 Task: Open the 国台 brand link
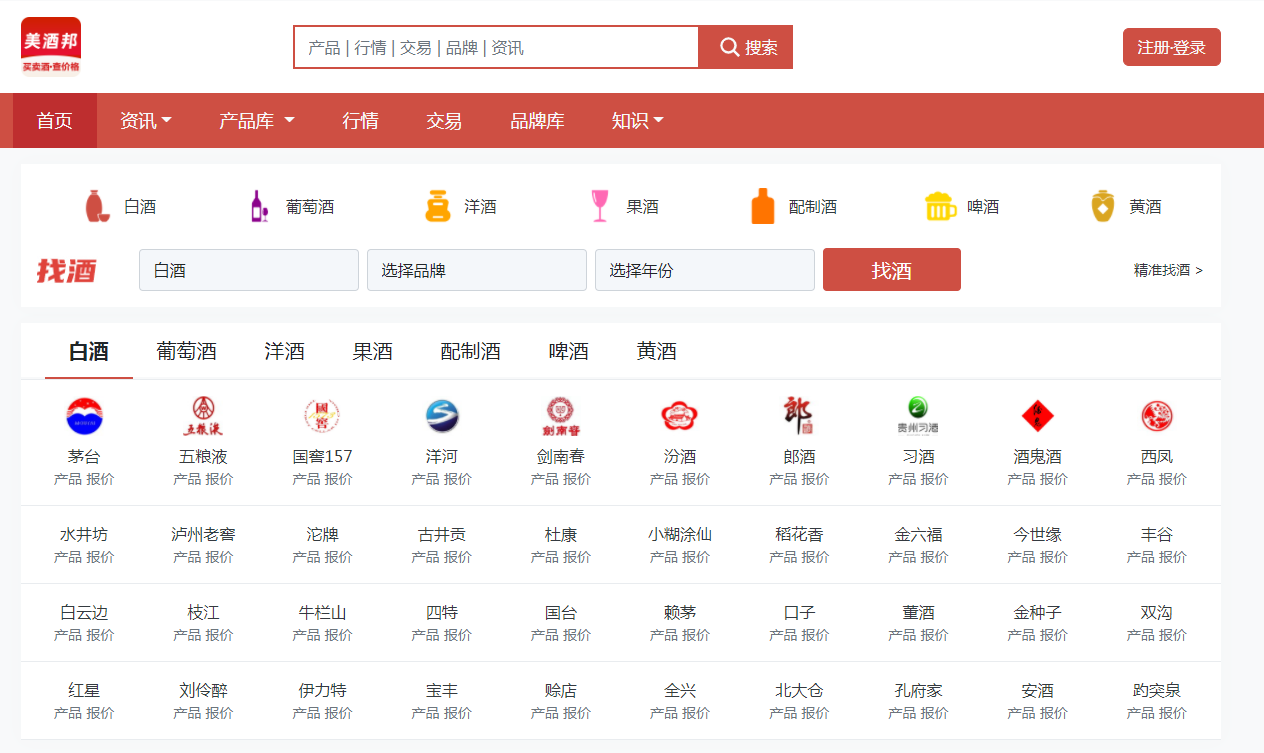tap(560, 613)
